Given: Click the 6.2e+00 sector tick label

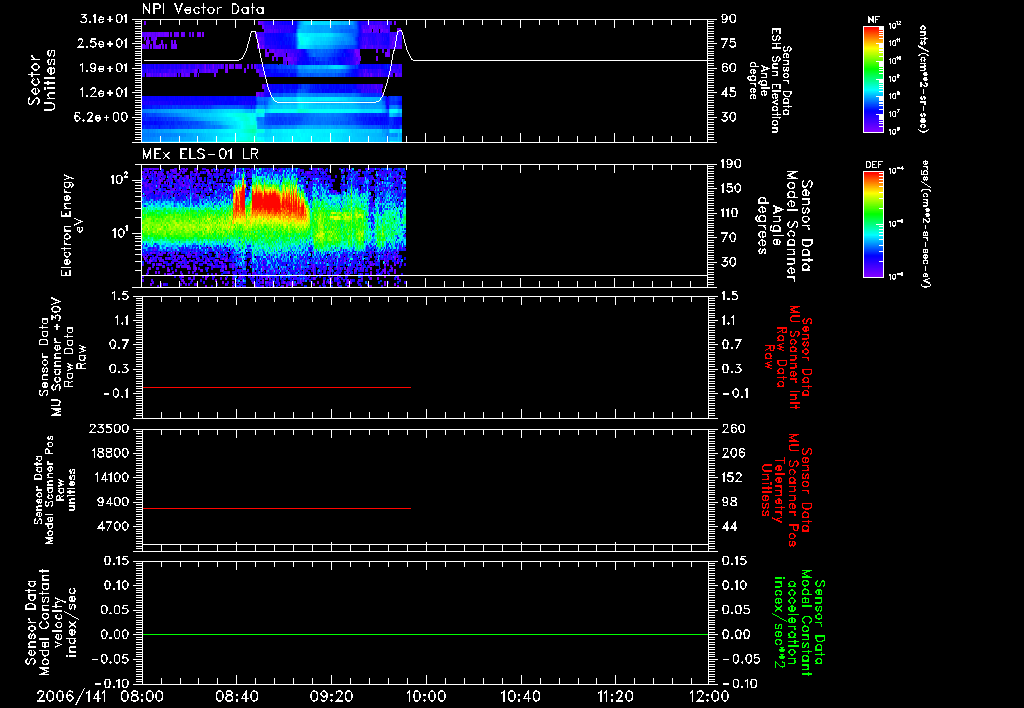Looking at the screenshot, I should coord(104,117).
